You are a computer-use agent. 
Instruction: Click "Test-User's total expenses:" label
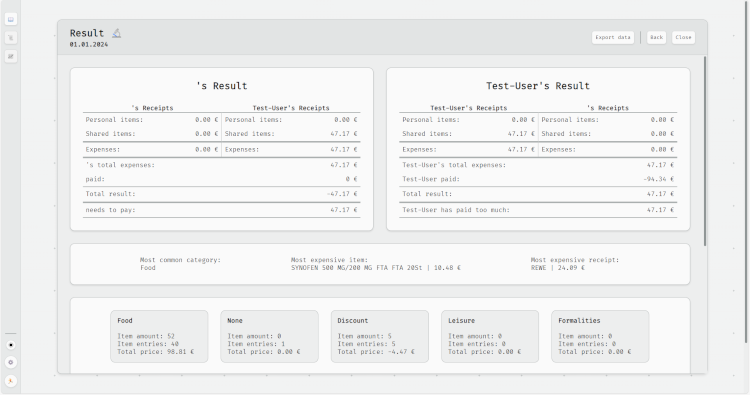pos(454,165)
